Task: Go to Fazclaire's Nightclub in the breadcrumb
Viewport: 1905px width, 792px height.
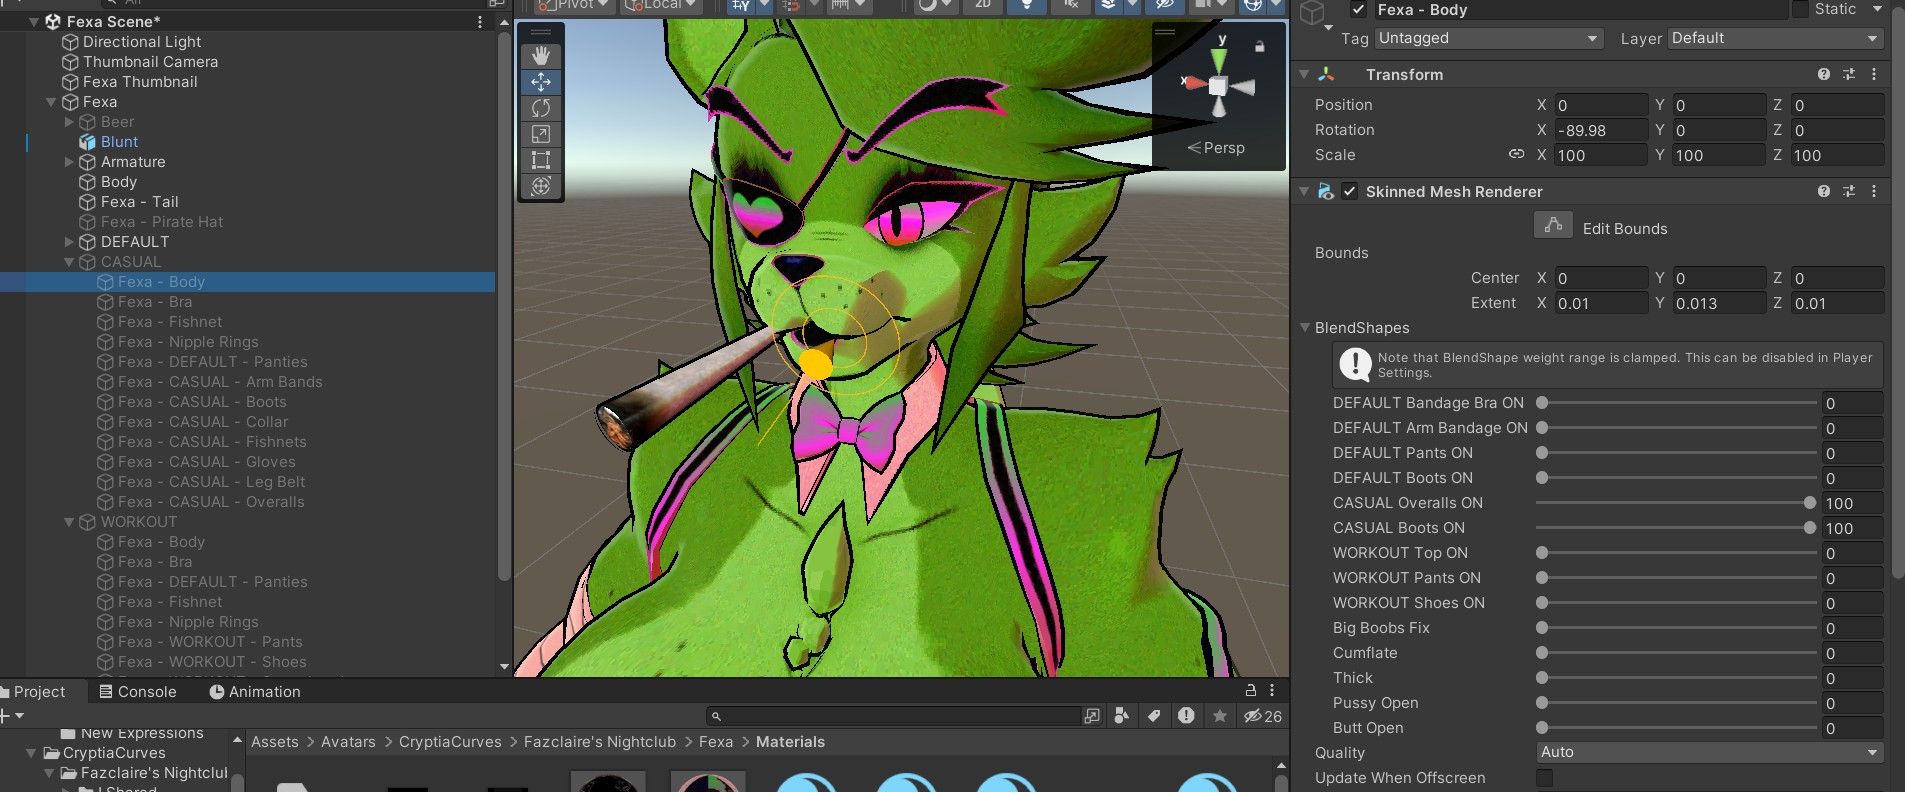Action: (600, 742)
